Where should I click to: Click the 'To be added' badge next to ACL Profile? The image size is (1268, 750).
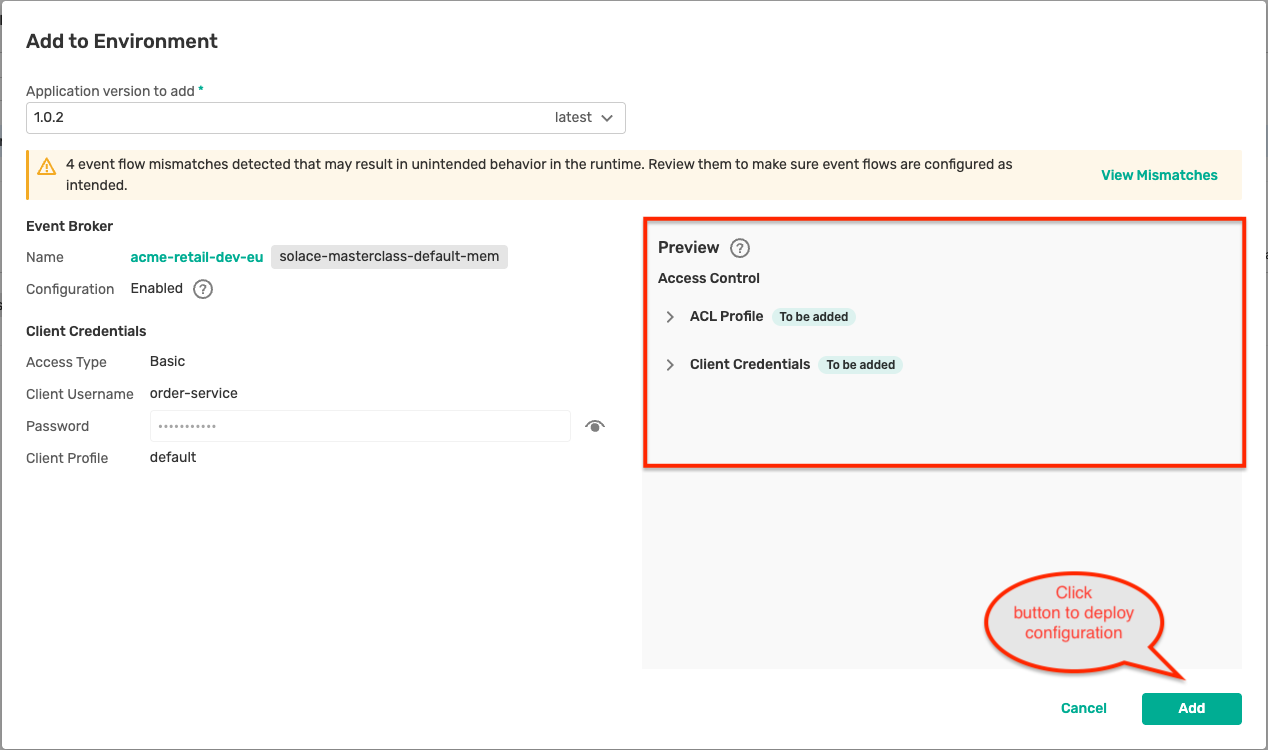tap(813, 316)
